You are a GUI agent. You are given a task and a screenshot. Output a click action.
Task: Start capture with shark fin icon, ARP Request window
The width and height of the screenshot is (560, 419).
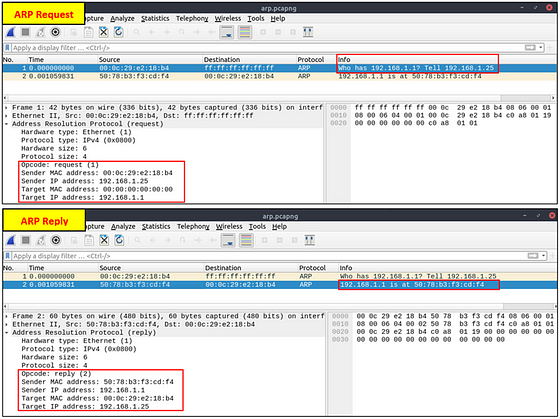[x=11, y=33]
